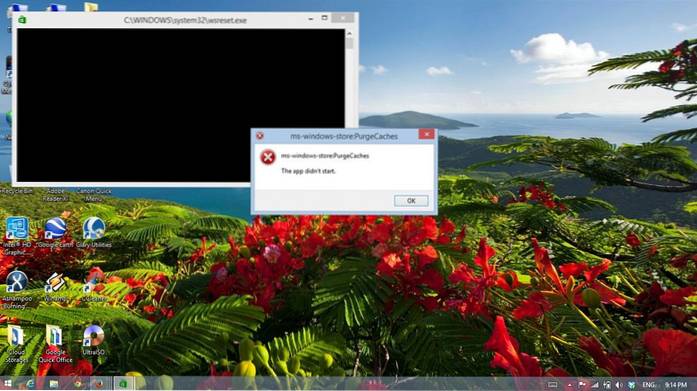Open the Action Center flag icon
Screen dimensions: 697x391
point(581,385)
